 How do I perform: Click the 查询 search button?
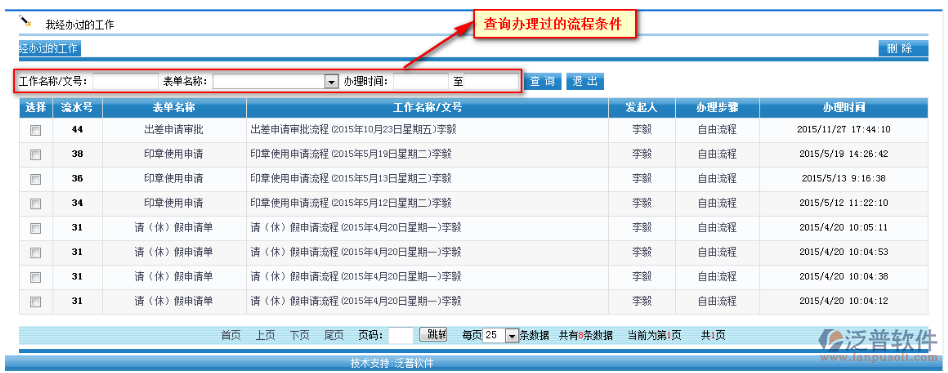(542, 82)
